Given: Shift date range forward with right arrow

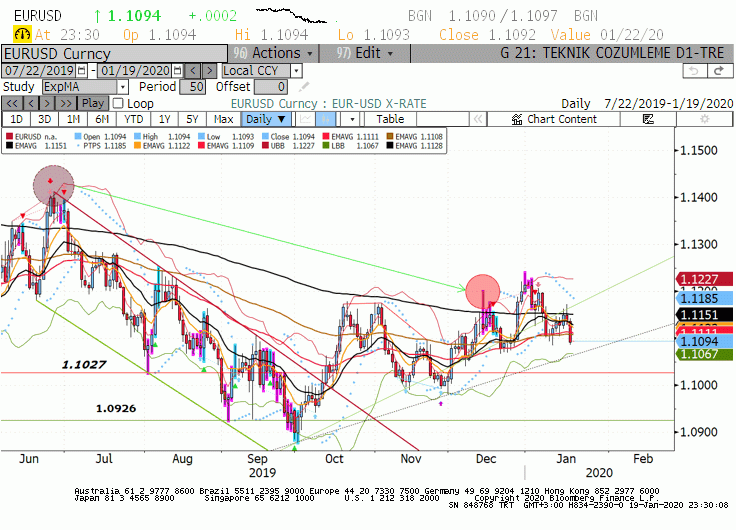Looking at the screenshot, I should tap(209, 71).
